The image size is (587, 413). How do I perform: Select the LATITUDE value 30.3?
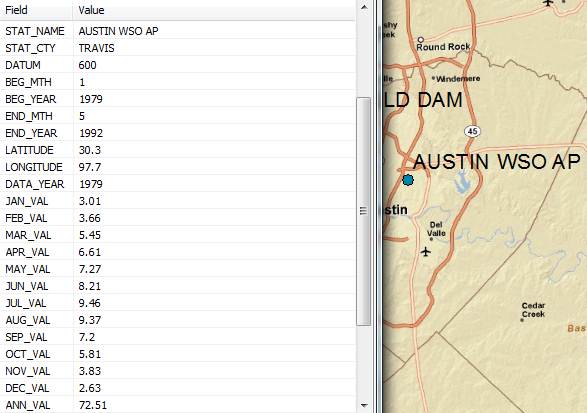click(x=90, y=150)
